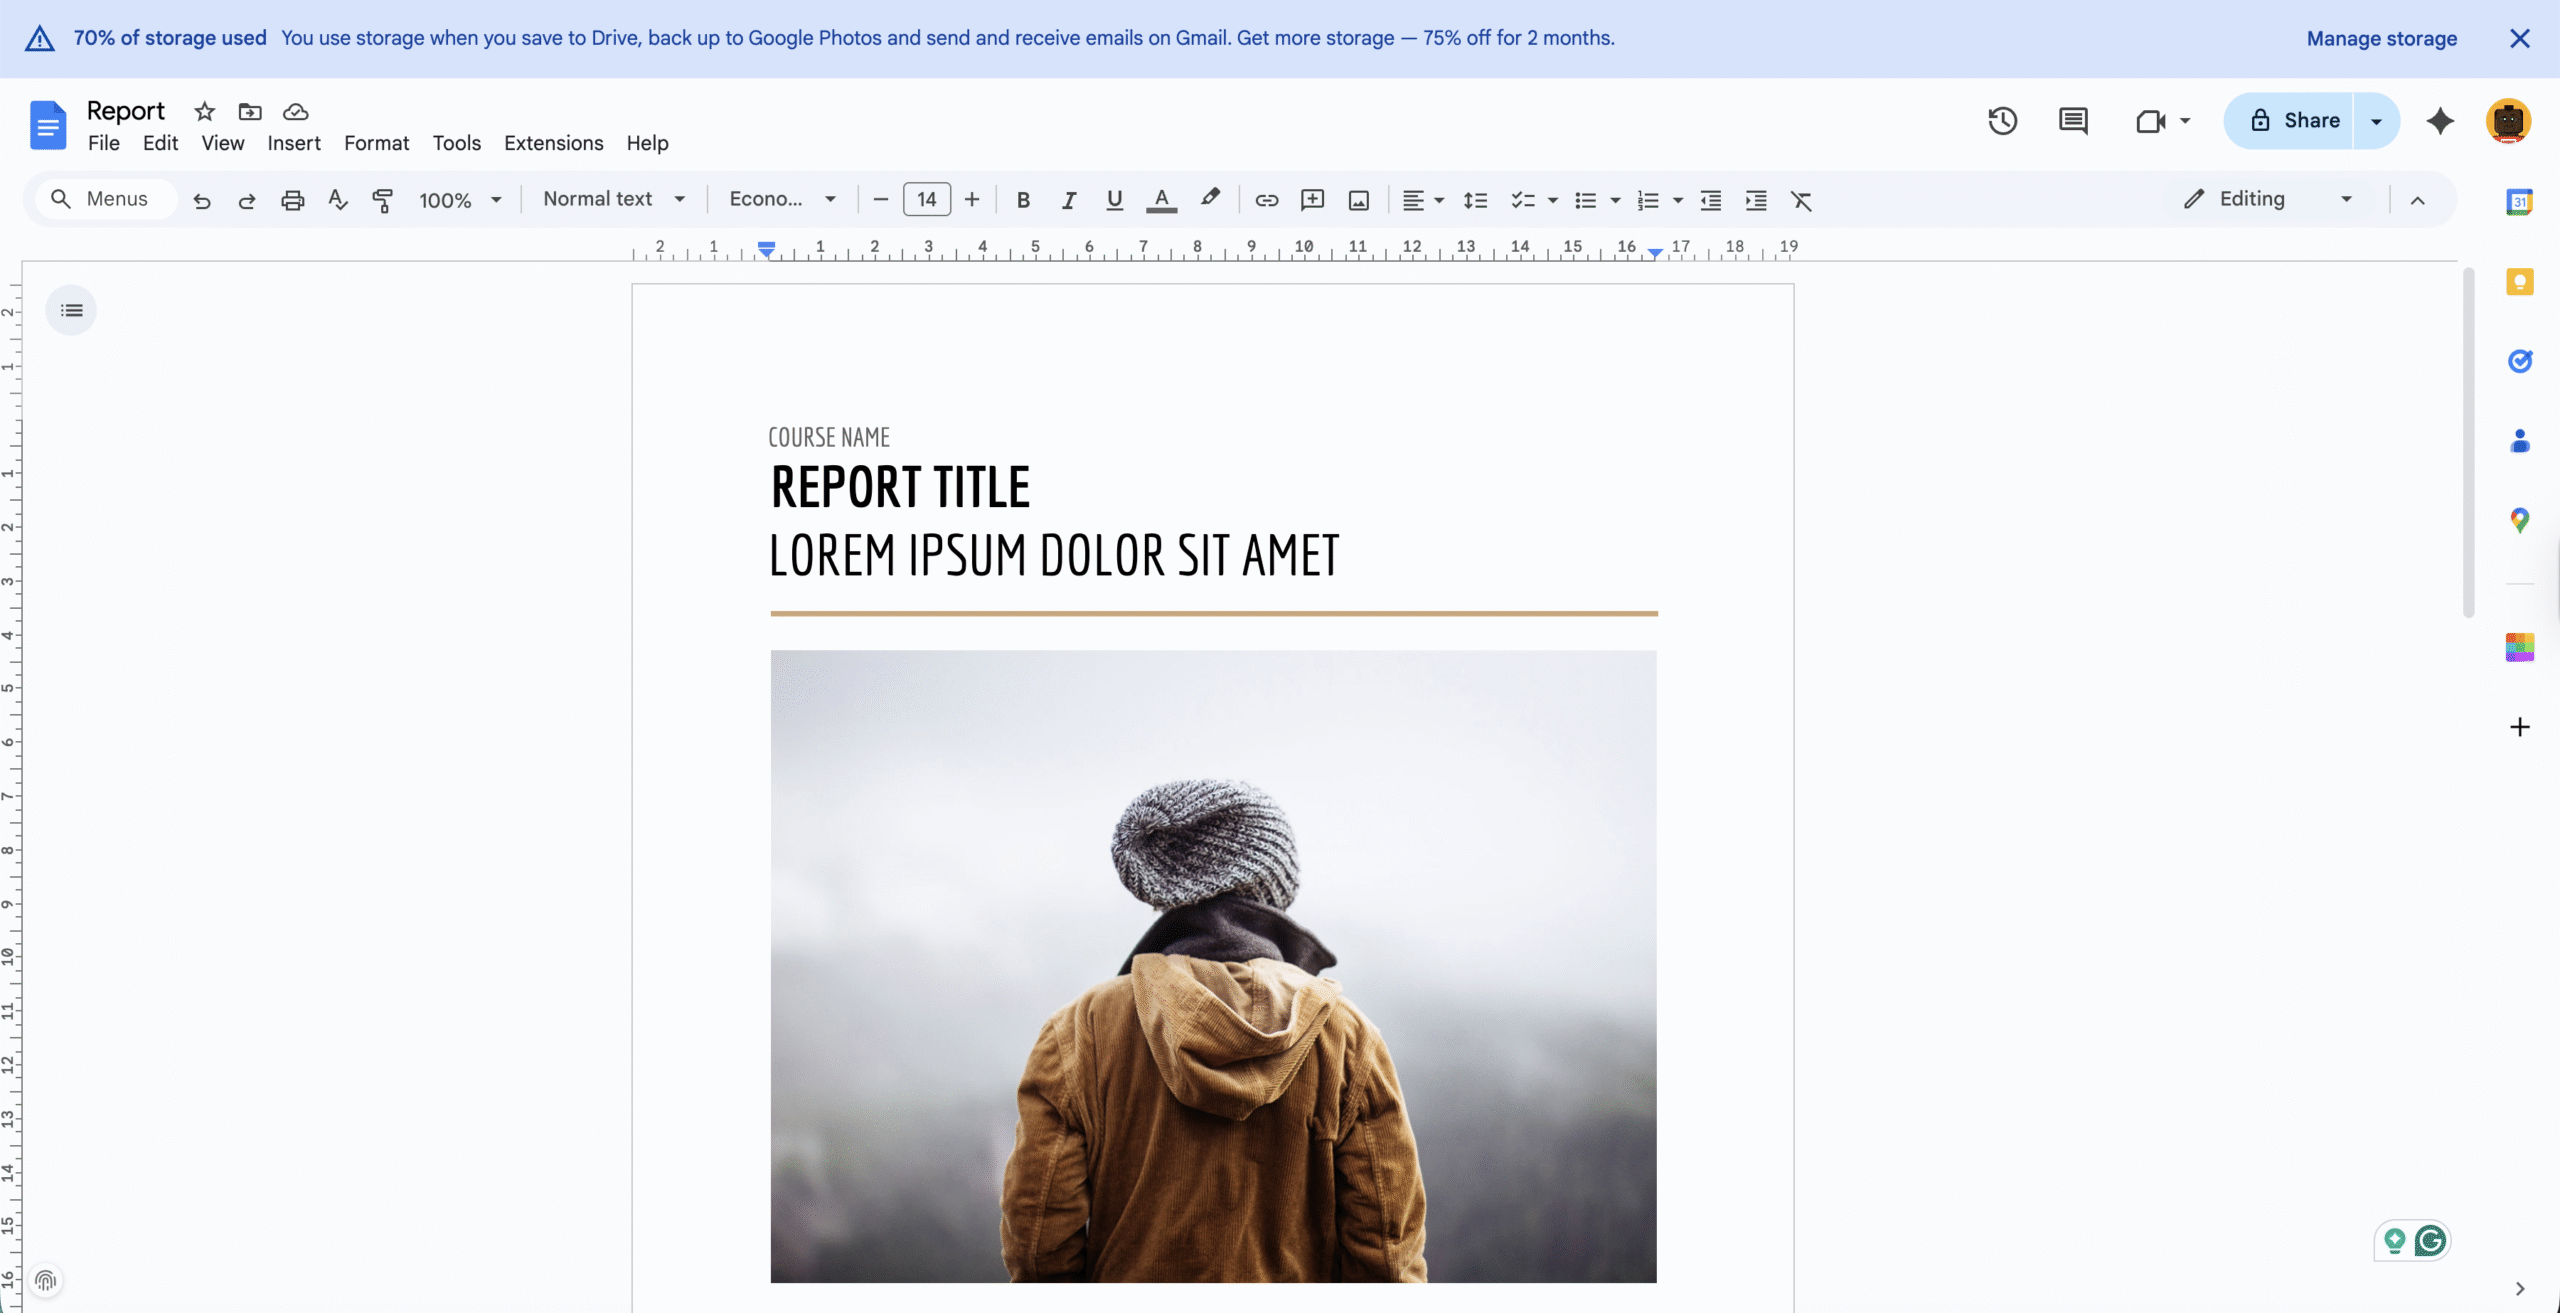Screen dimensions: 2560x1313
Task: Open the Format menu
Action: tap(376, 143)
